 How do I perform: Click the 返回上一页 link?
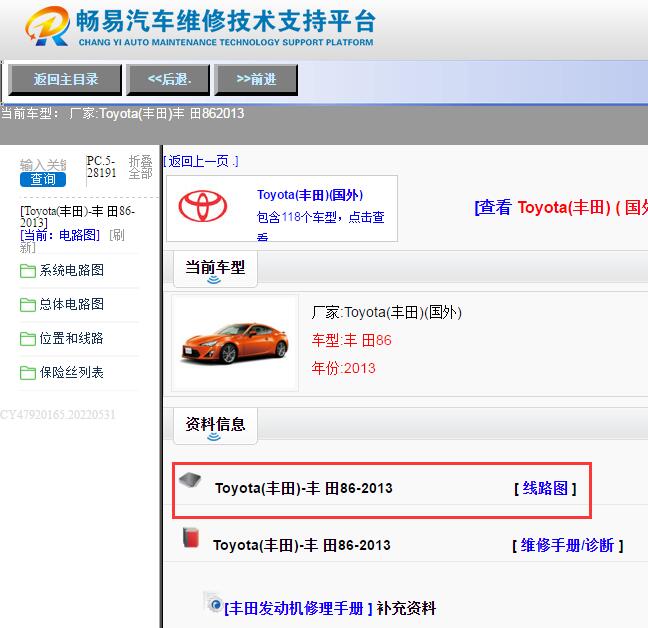tap(201, 161)
